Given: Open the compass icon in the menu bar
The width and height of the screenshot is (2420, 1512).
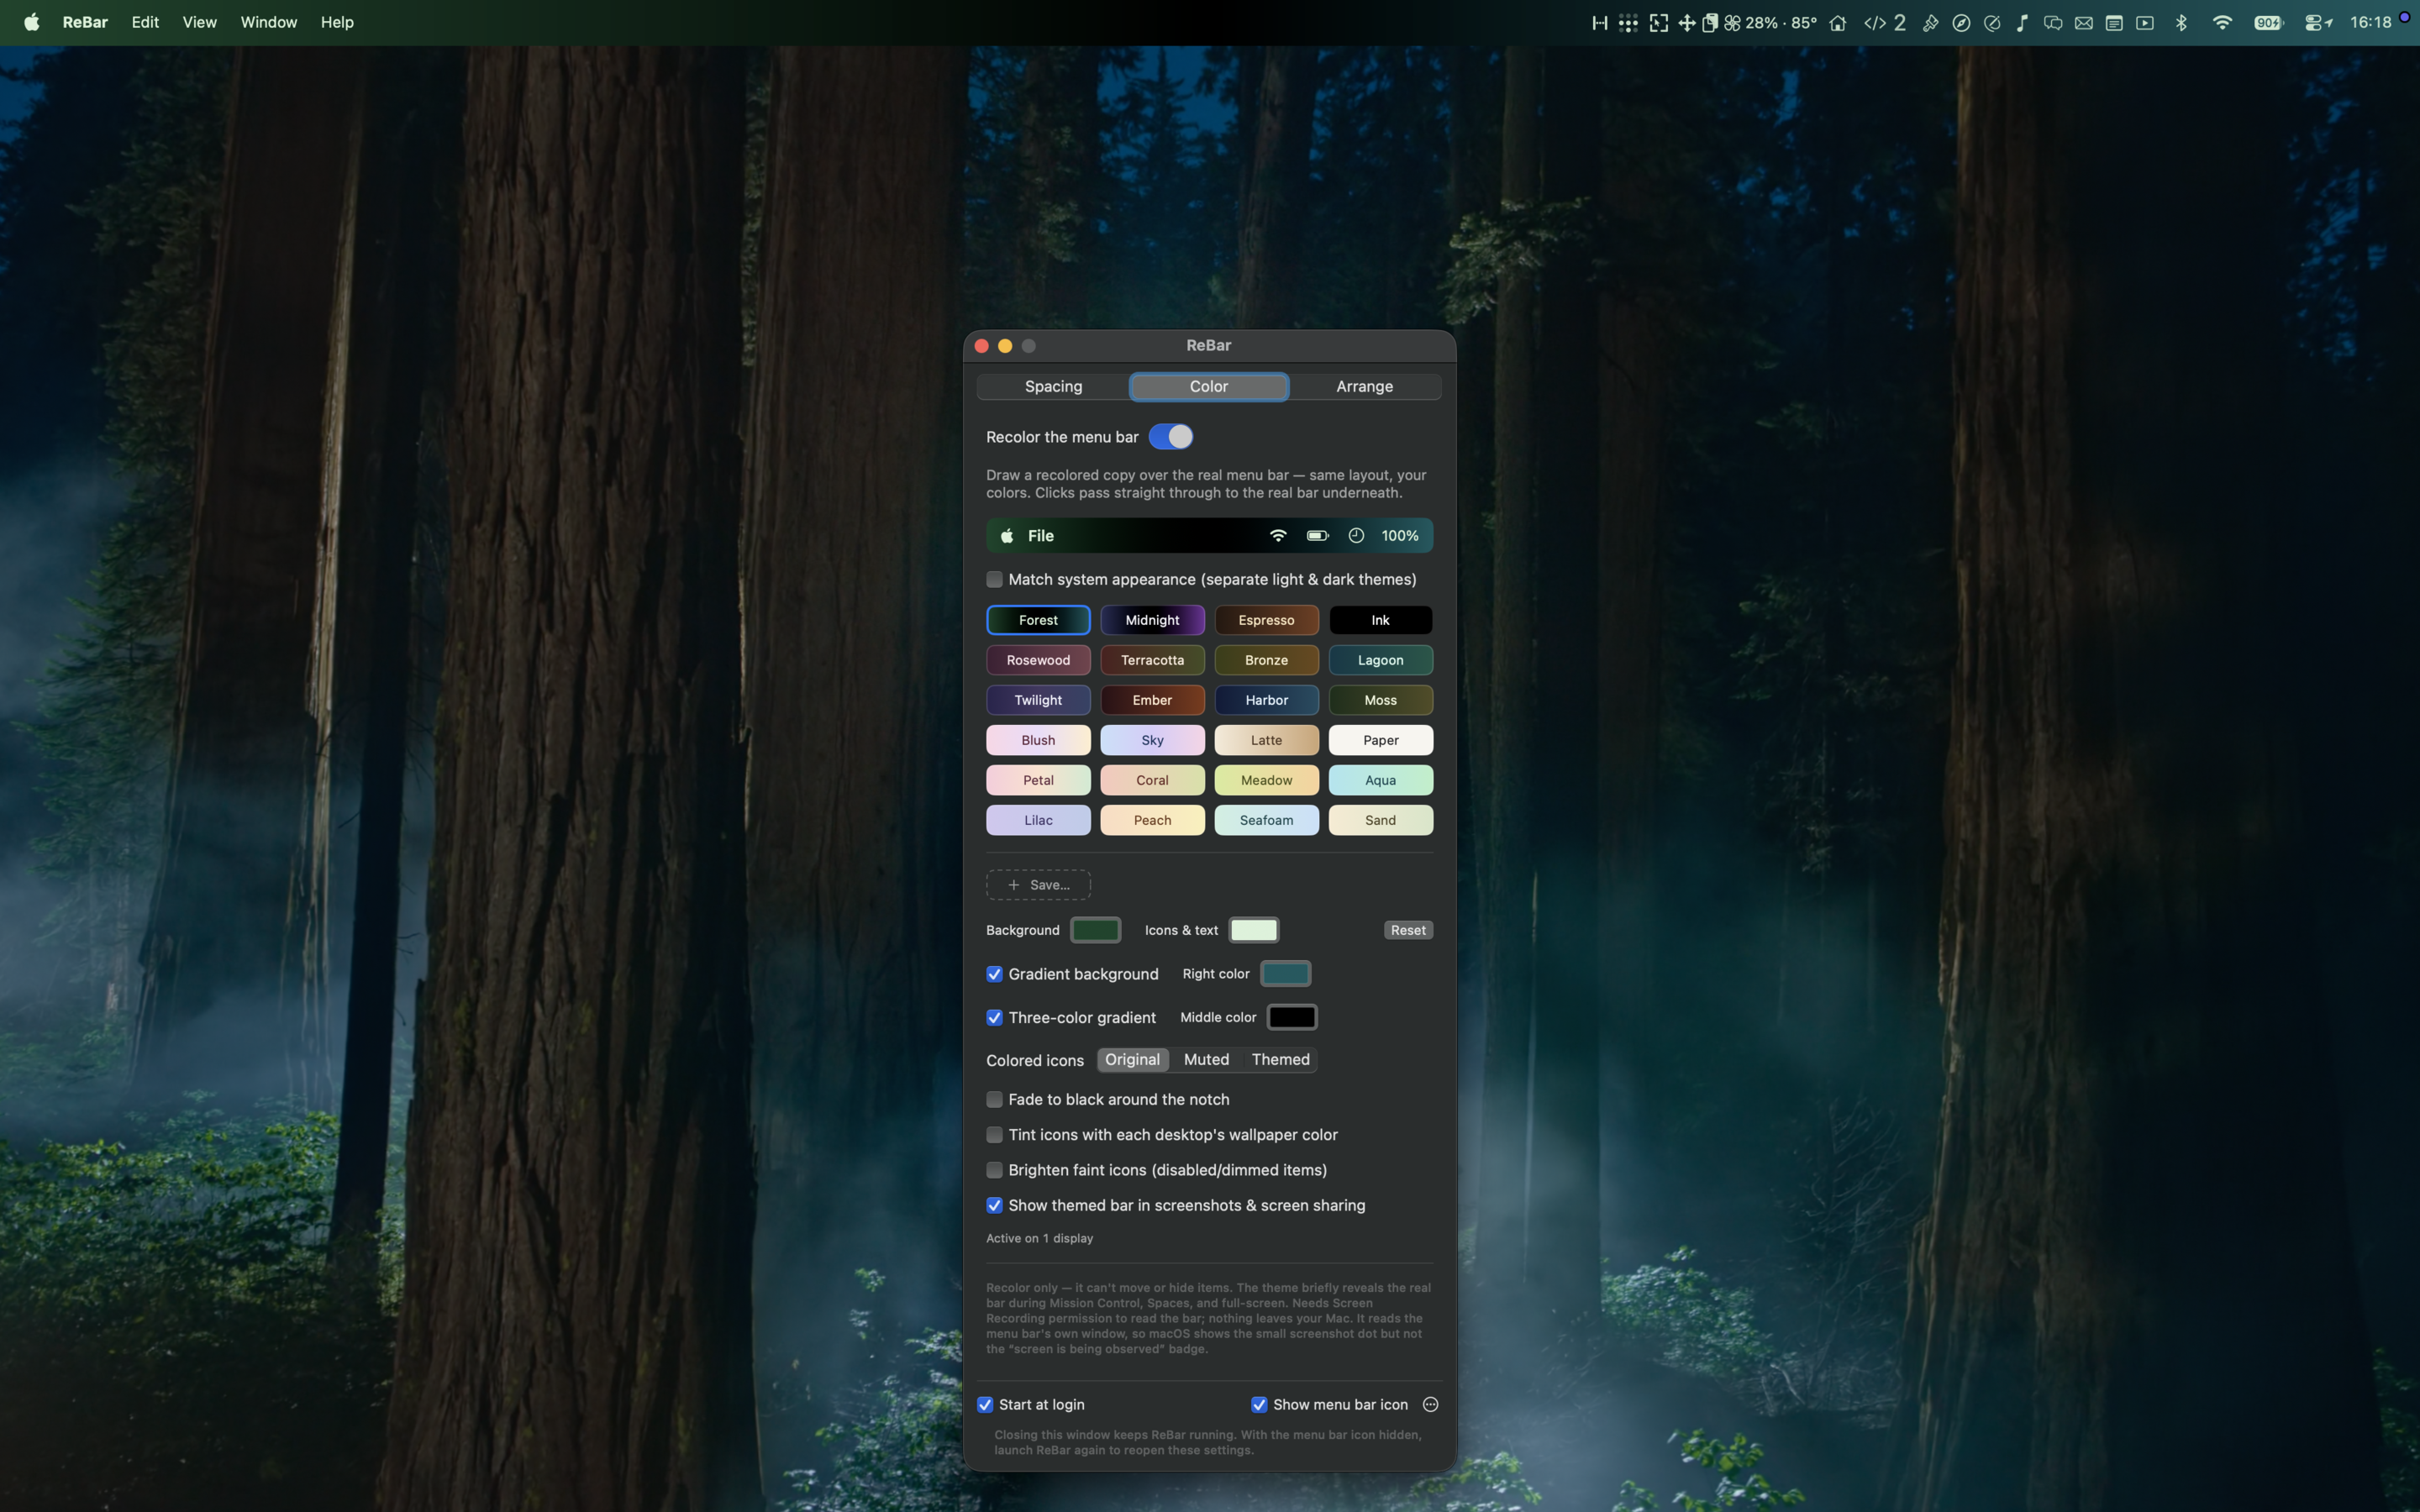Looking at the screenshot, I should click(1961, 23).
